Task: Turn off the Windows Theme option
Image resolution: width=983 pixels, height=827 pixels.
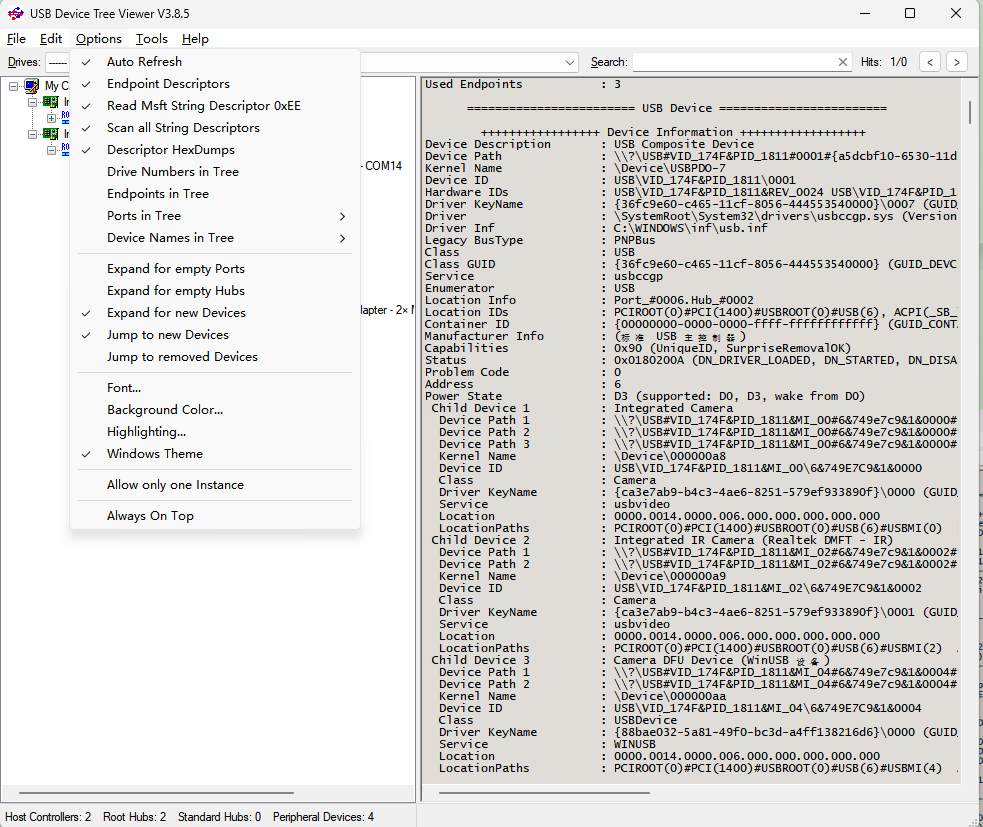Action: (x=154, y=454)
